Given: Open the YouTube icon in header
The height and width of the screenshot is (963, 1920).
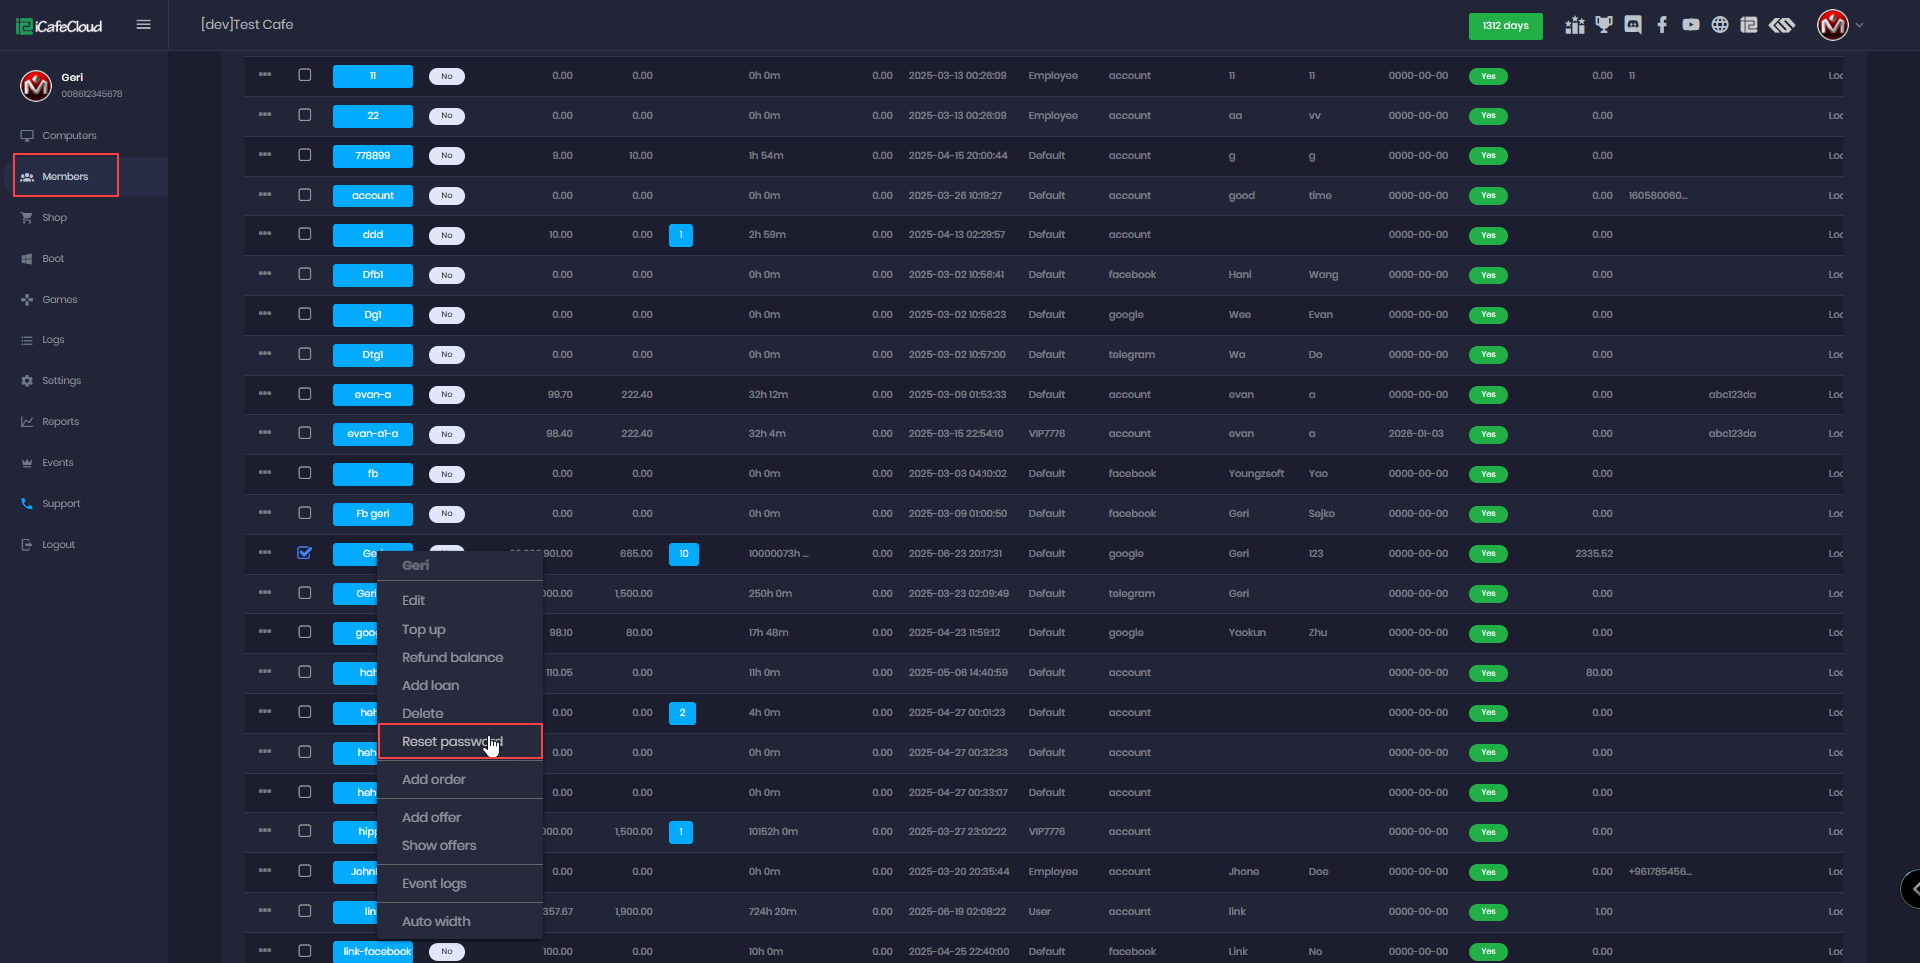Looking at the screenshot, I should tap(1691, 25).
